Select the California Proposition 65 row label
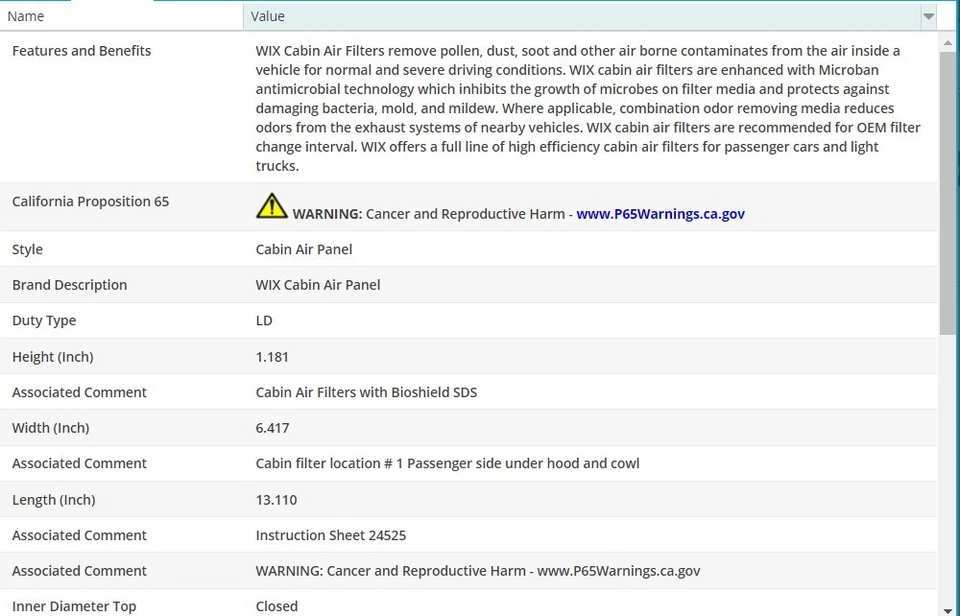 [x=91, y=201]
